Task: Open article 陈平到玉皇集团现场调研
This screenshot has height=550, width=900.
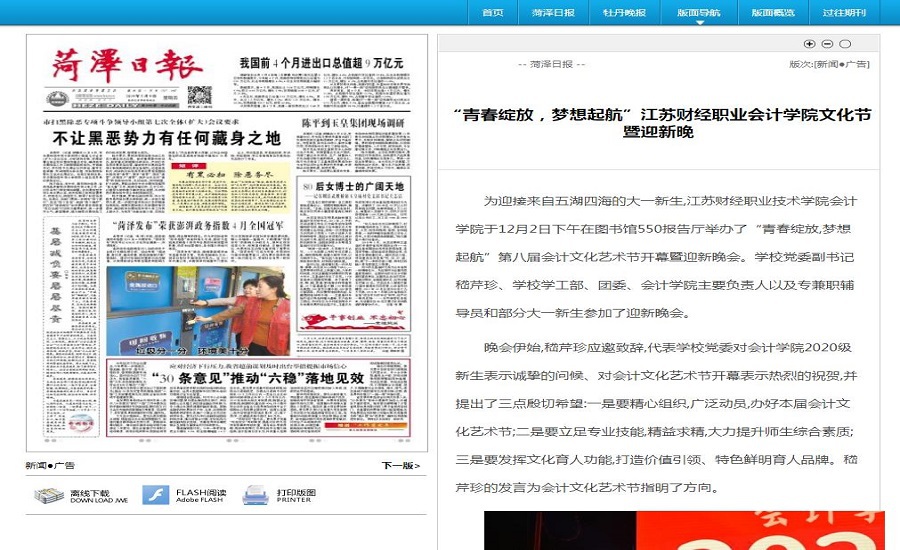Action: point(353,123)
